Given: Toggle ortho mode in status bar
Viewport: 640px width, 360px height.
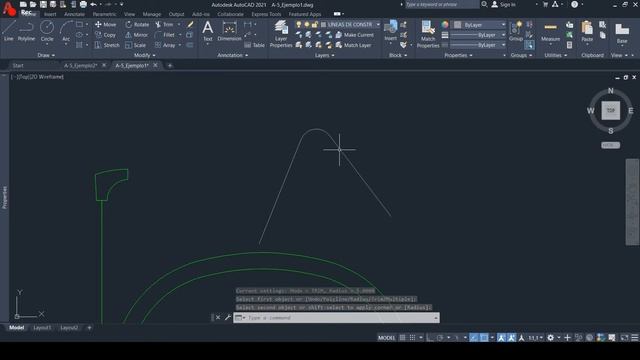Looking at the screenshot, I should 430,338.
